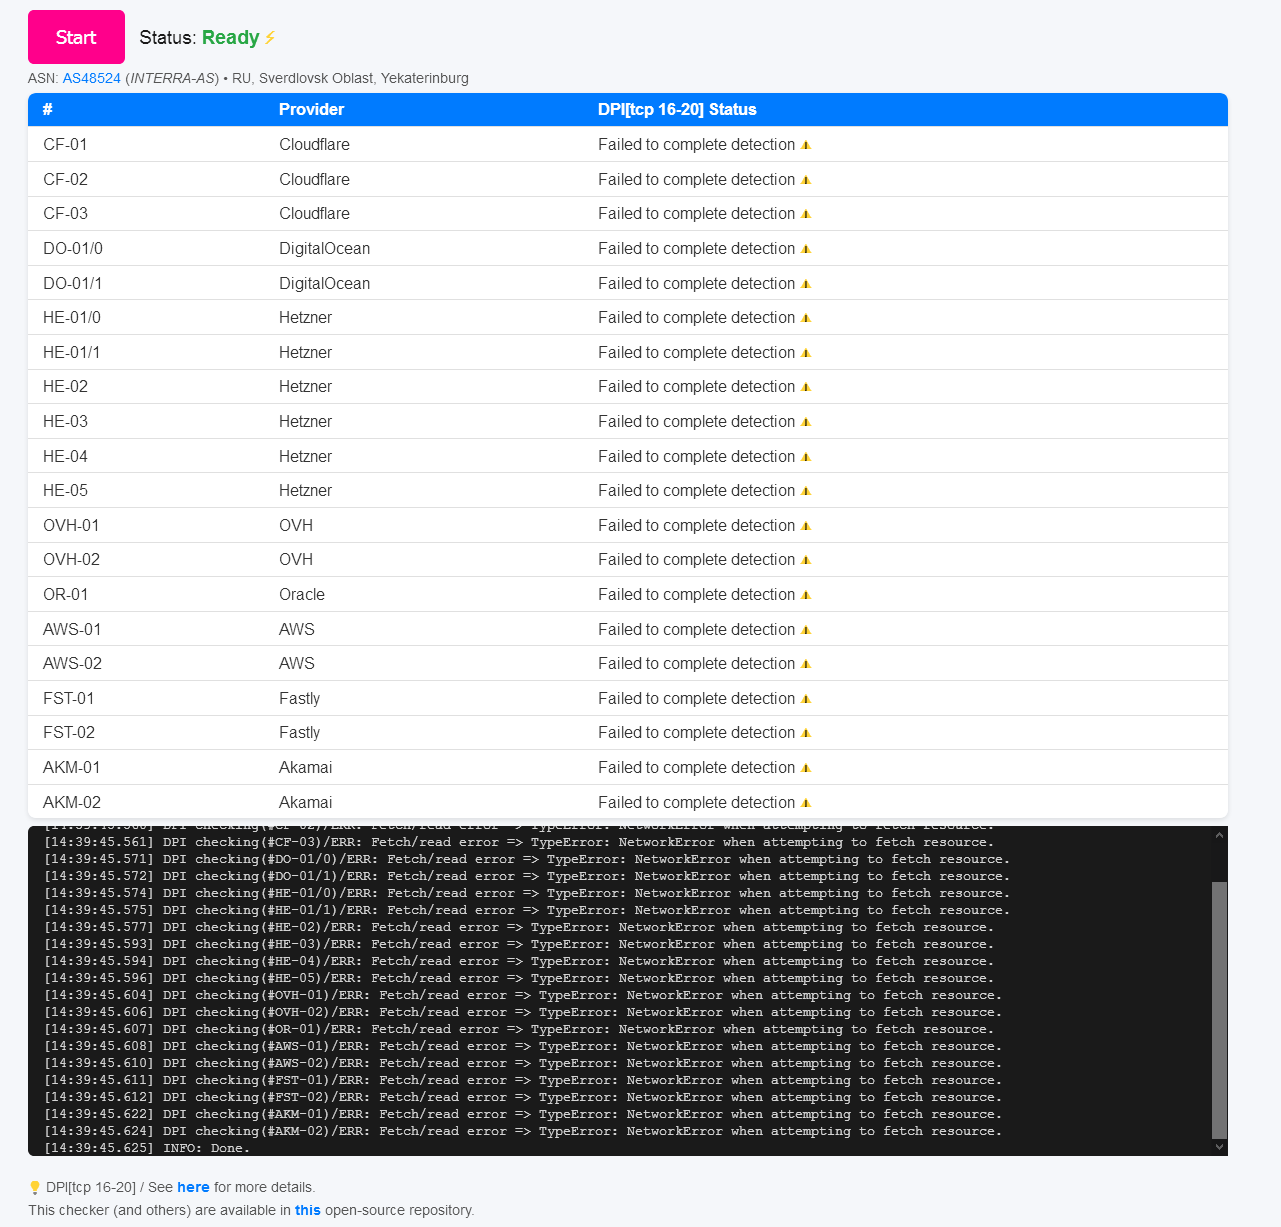Screen dimensions: 1281x1227
Task: Click 'AWS' provider in row AWS-01
Action: tap(297, 630)
